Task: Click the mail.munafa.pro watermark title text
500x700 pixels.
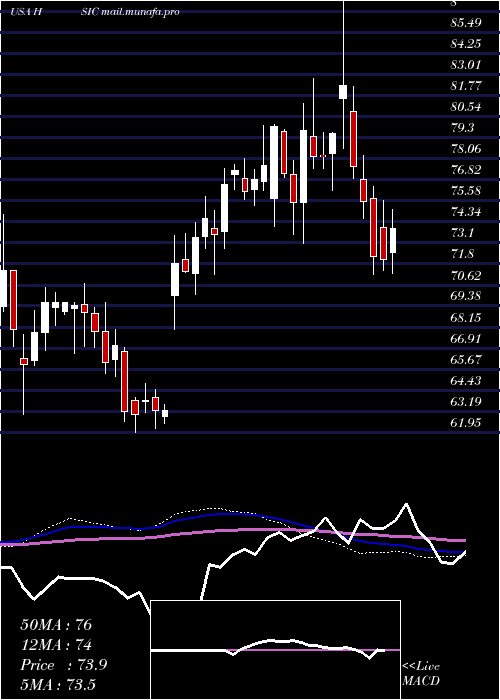Action: 140,11
